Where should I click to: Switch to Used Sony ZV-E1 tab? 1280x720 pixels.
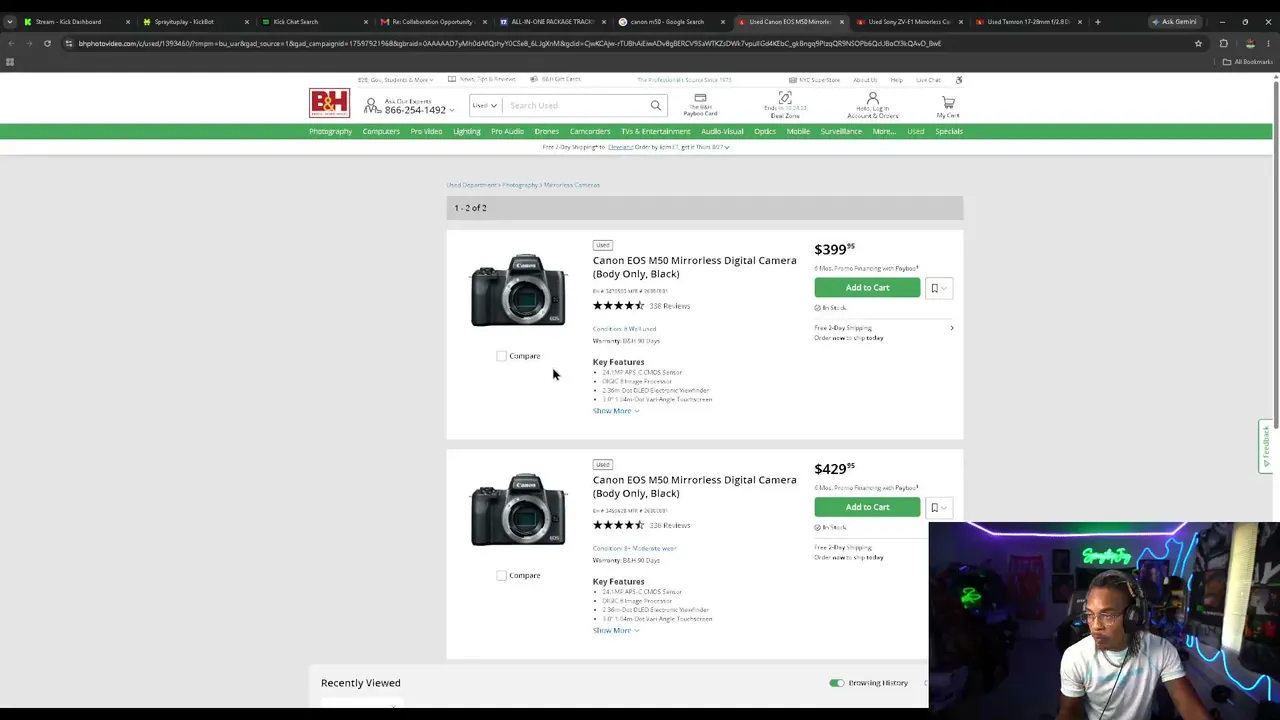pyautogui.click(x=908, y=21)
